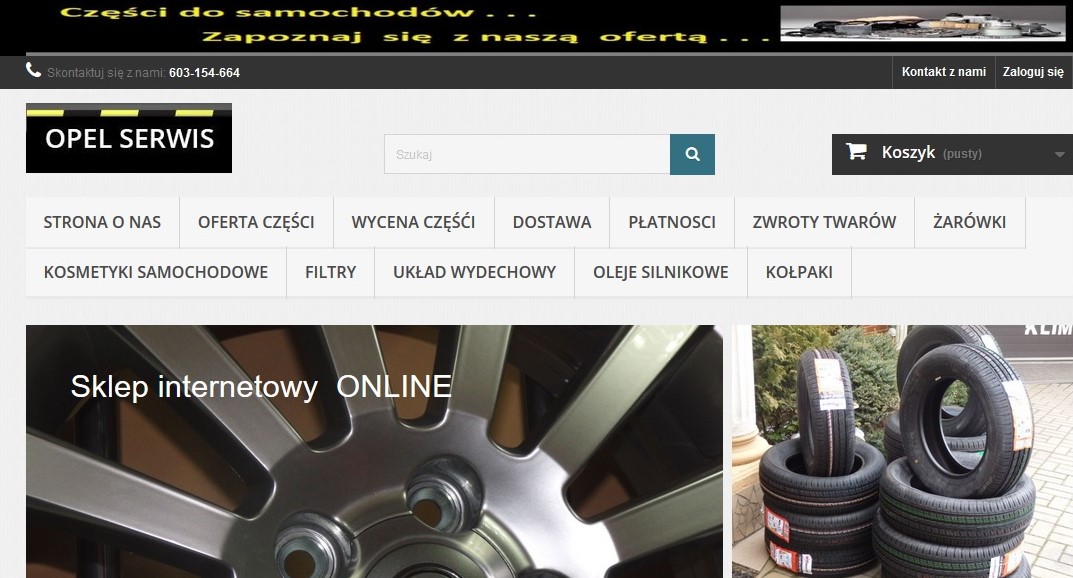Click the Kontakt z nami link
This screenshot has width=1073, height=578.
pyautogui.click(x=943, y=72)
